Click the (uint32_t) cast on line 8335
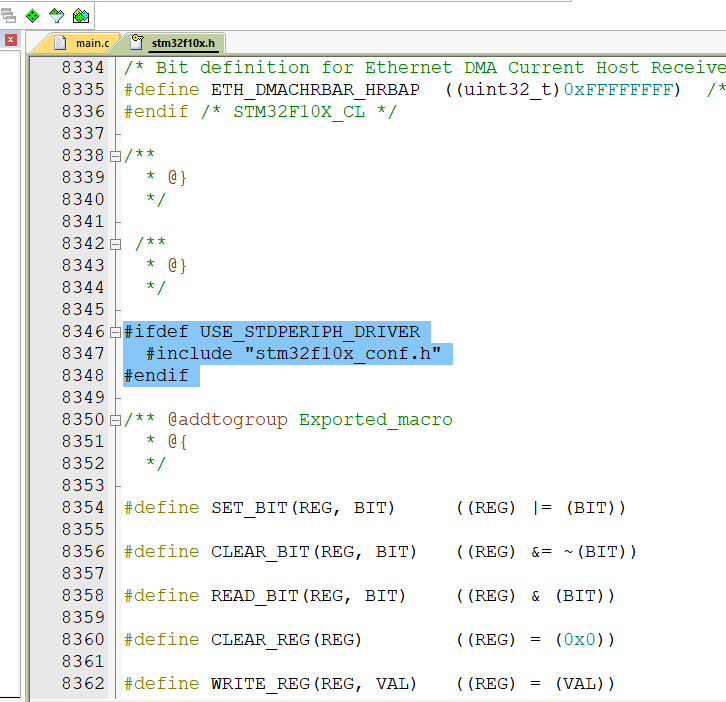Viewport: 726px width, 702px height. [x=508, y=90]
